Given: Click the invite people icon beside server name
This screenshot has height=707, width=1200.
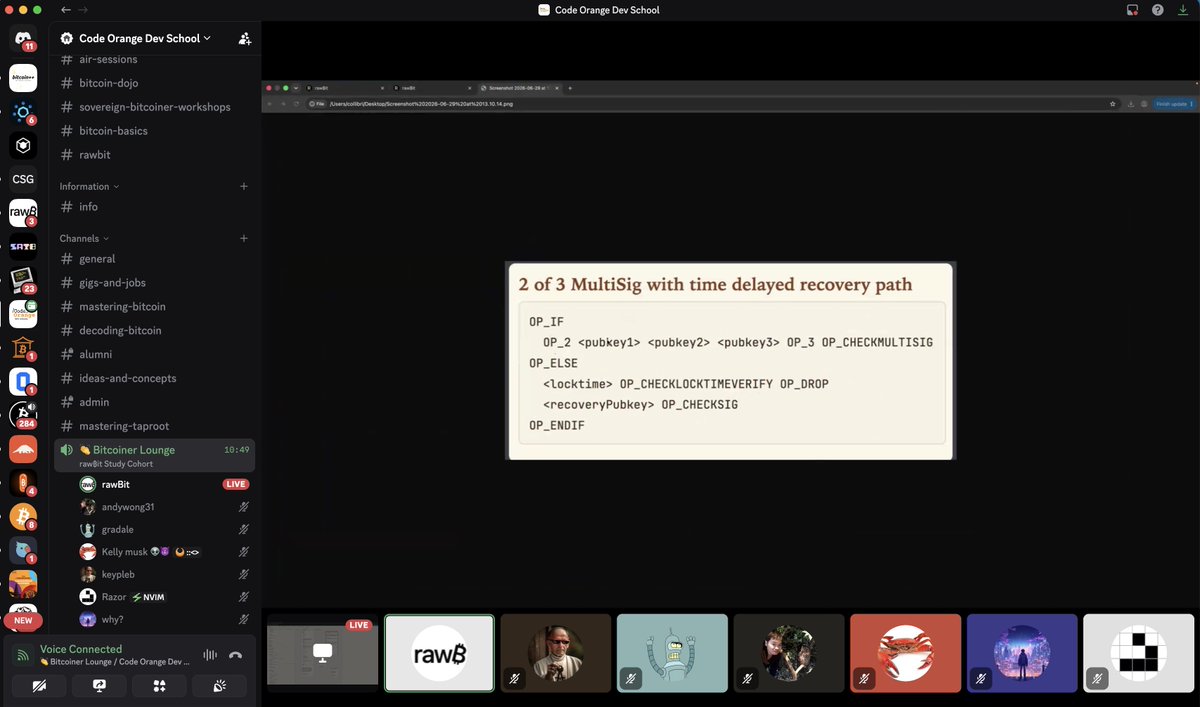Looking at the screenshot, I should point(245,38).
